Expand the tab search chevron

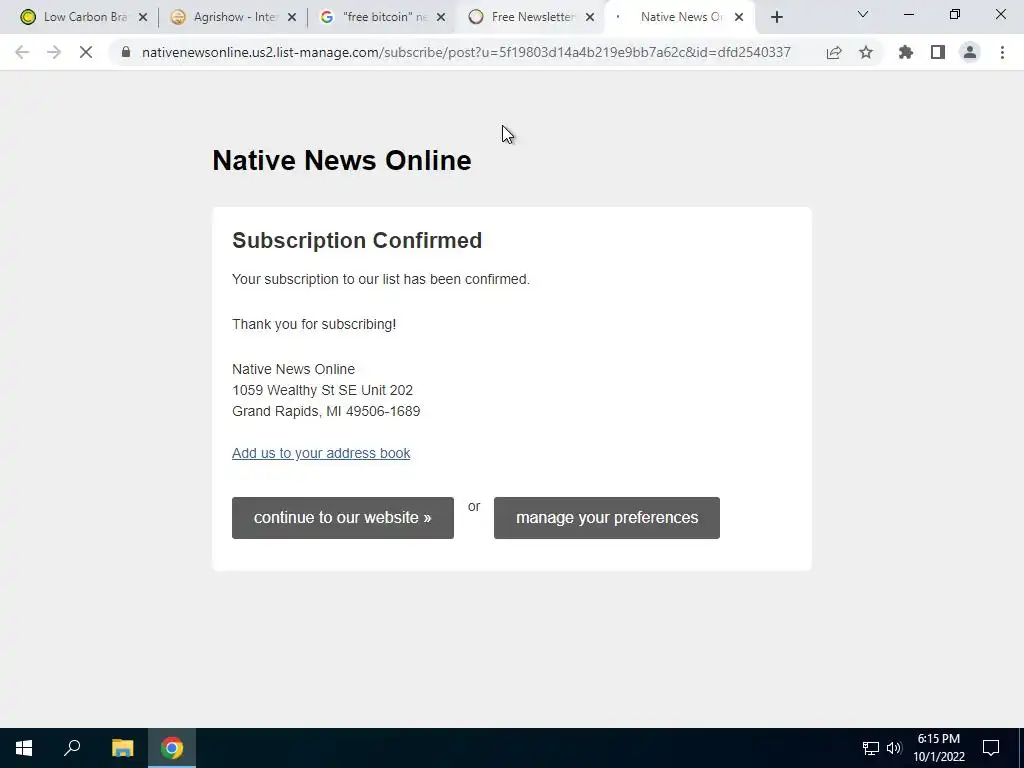(863, 14)
